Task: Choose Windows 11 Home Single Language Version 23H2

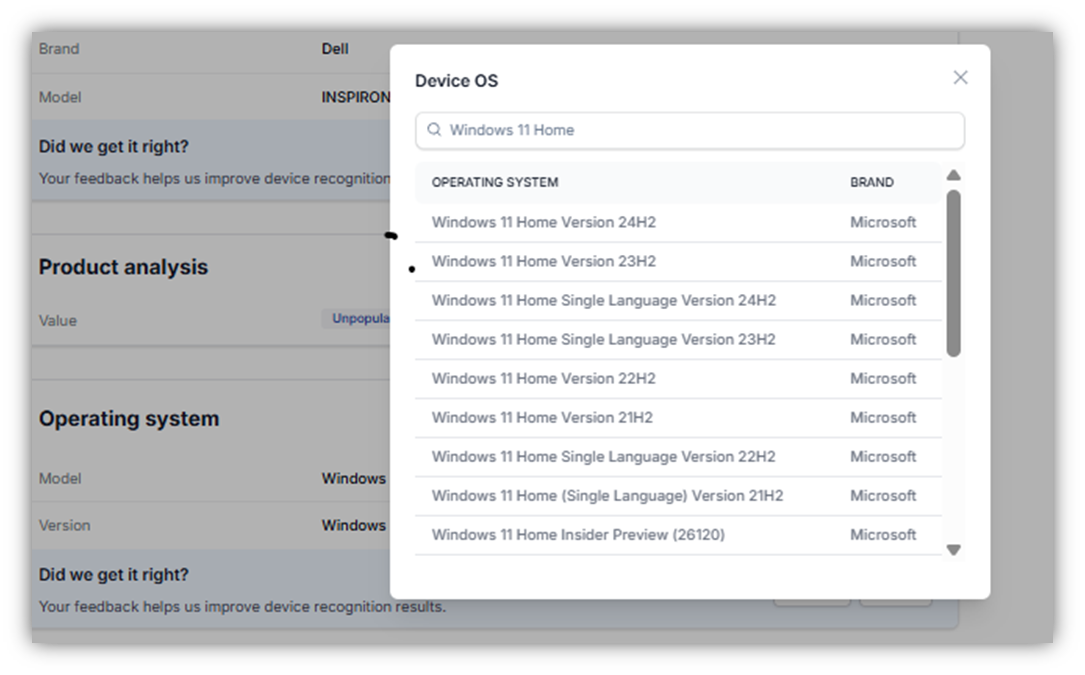Action: click(678, 339)
